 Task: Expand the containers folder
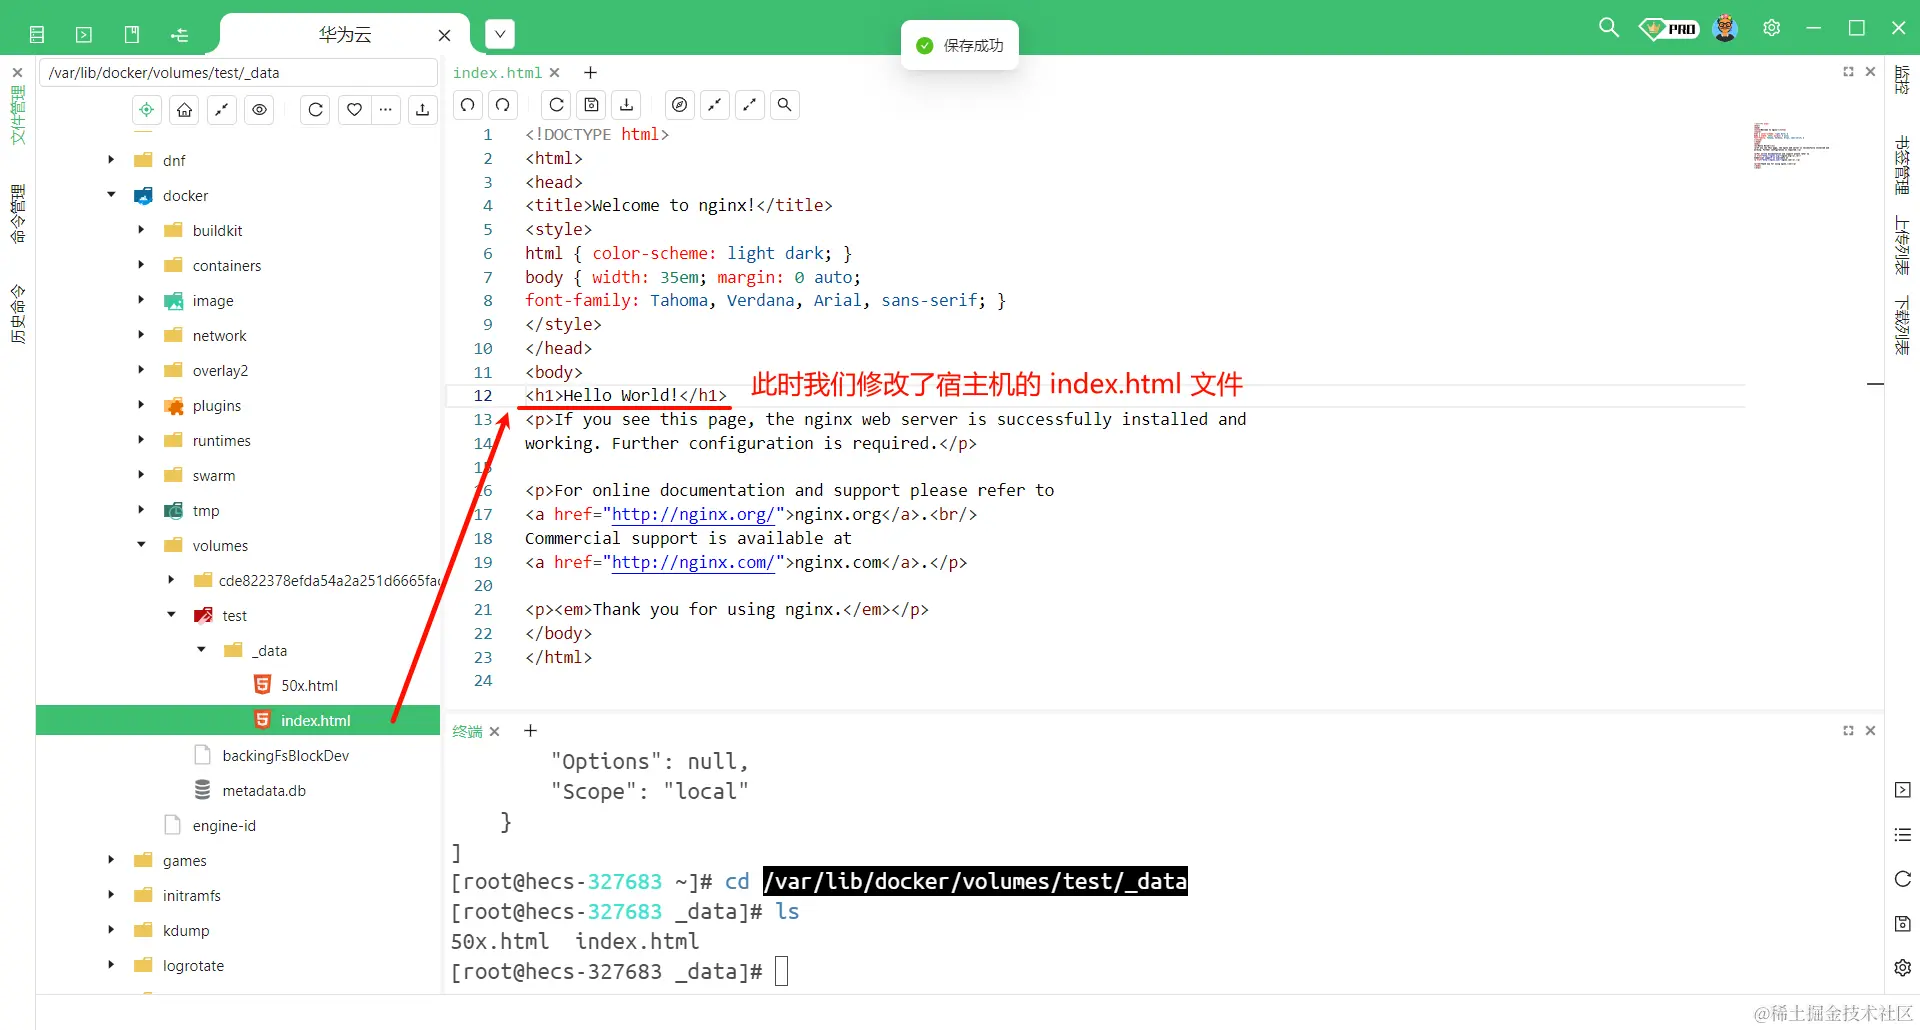click(x=141, y=265)
